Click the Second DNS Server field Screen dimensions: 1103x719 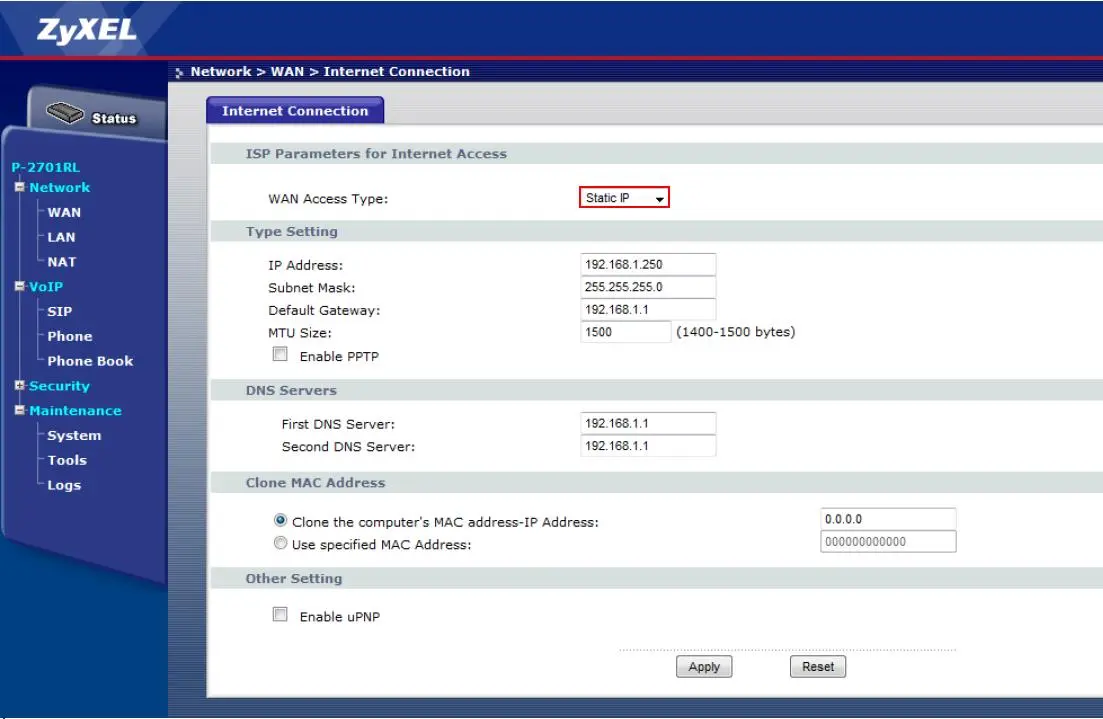click(648, 446)
